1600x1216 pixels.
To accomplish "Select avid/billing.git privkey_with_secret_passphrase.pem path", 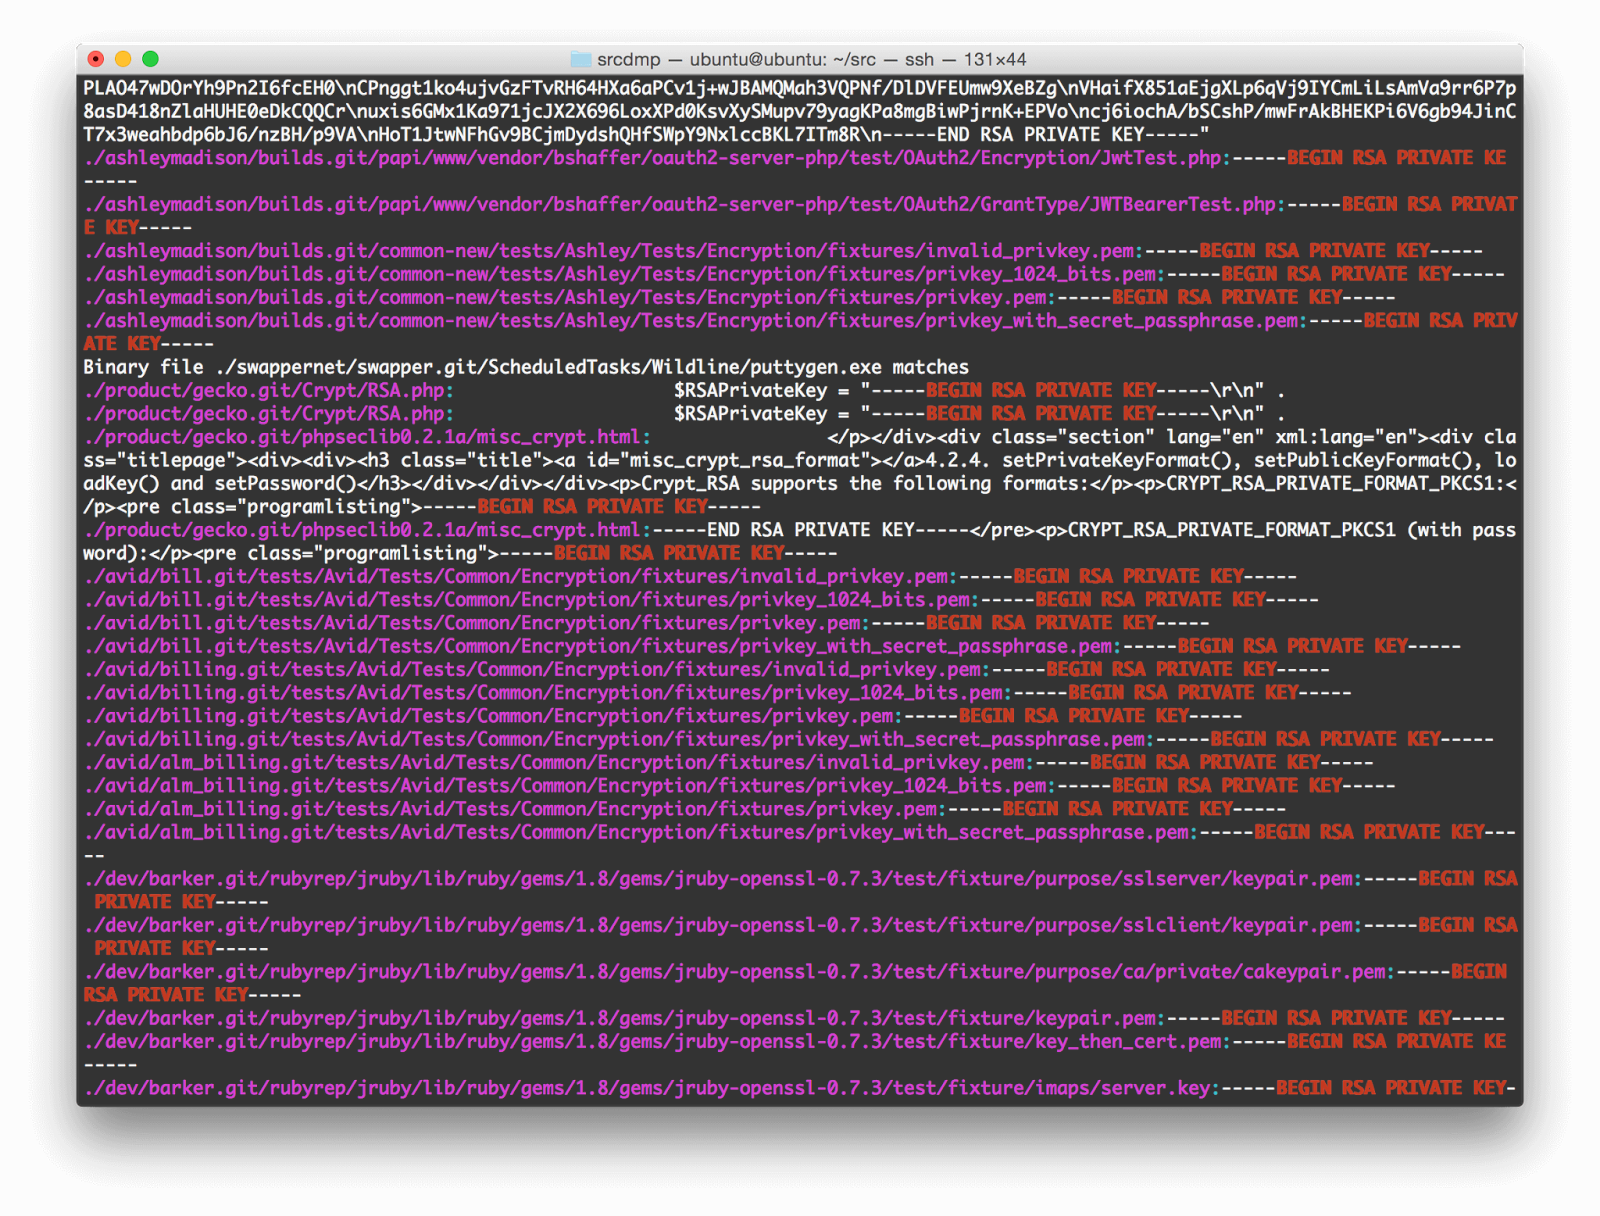I will point(614,739).
